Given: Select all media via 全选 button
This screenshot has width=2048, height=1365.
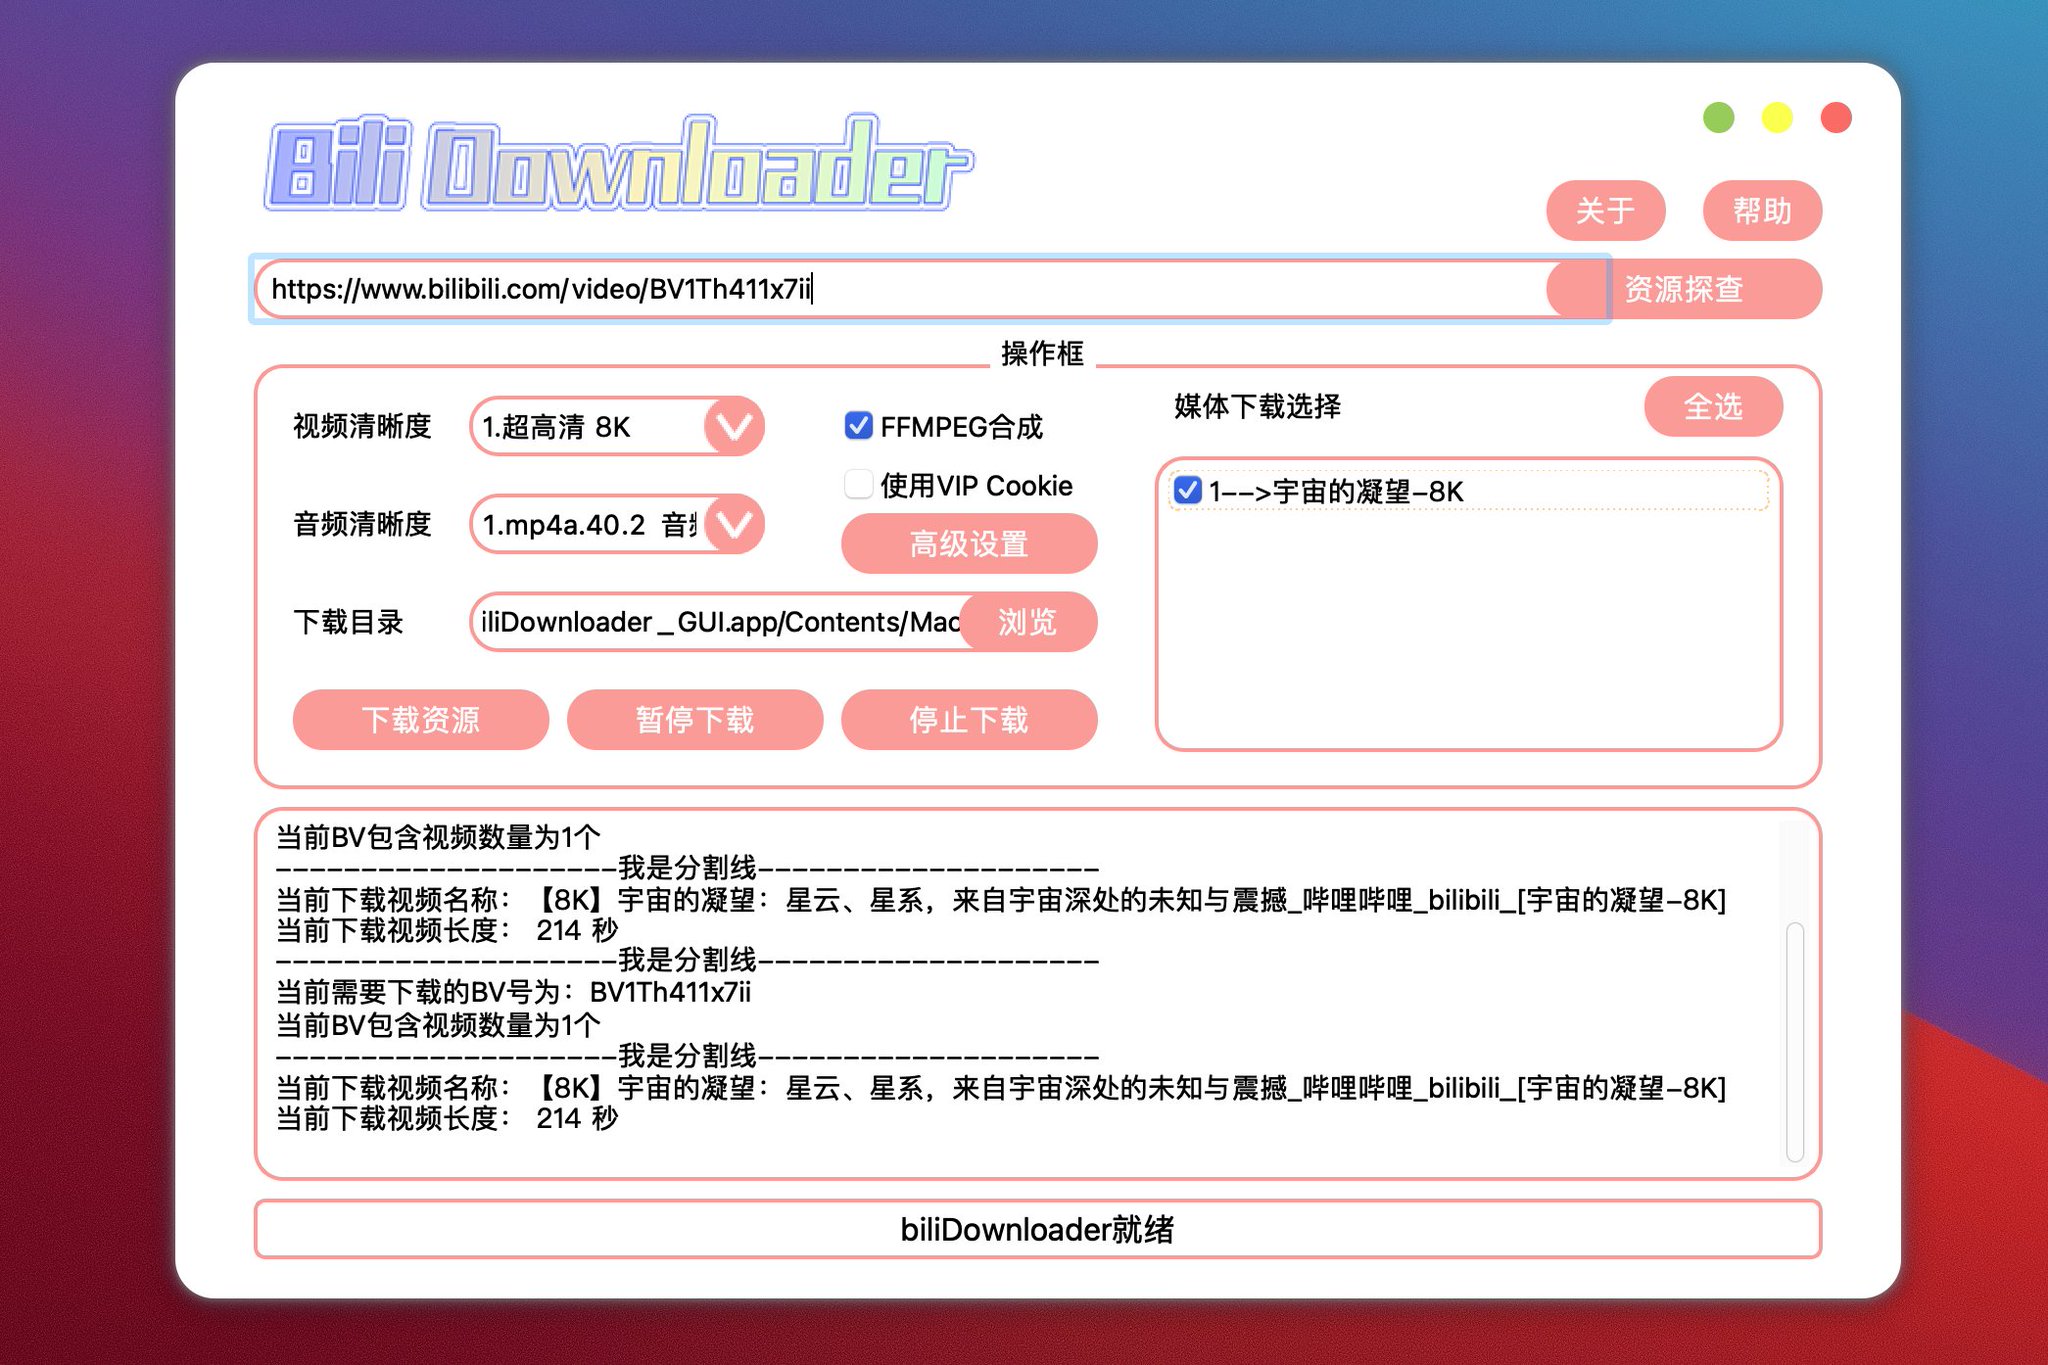Looking at the screenshot, I should 1712,407.
